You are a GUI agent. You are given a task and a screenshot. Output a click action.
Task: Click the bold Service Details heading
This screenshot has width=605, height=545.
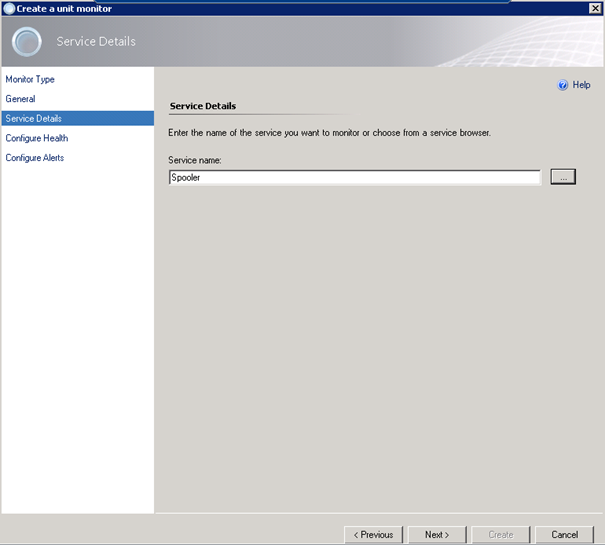pos(203,106)
